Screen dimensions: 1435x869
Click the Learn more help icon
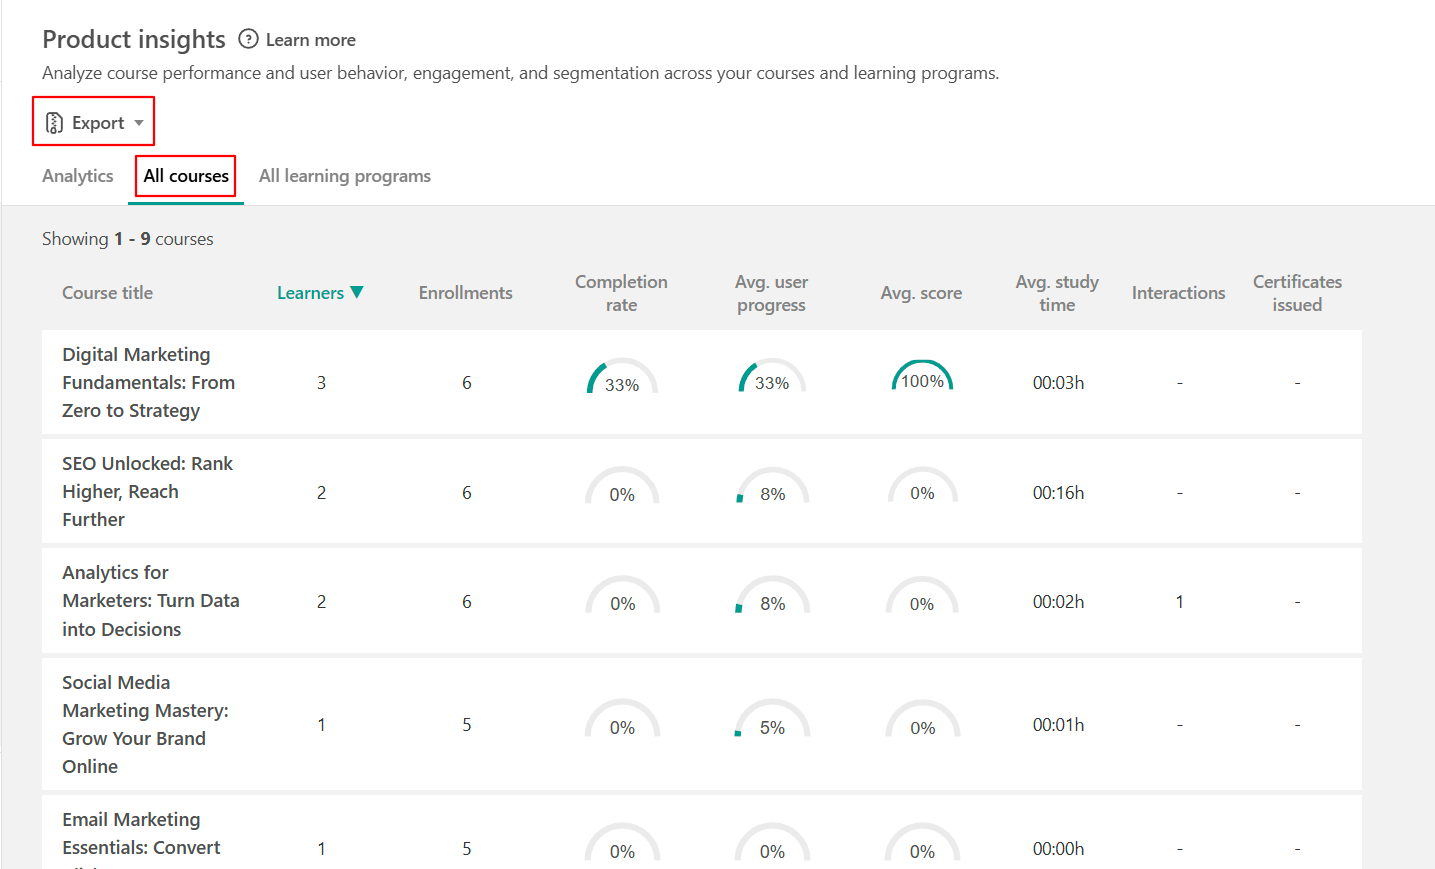pos(248,39)
